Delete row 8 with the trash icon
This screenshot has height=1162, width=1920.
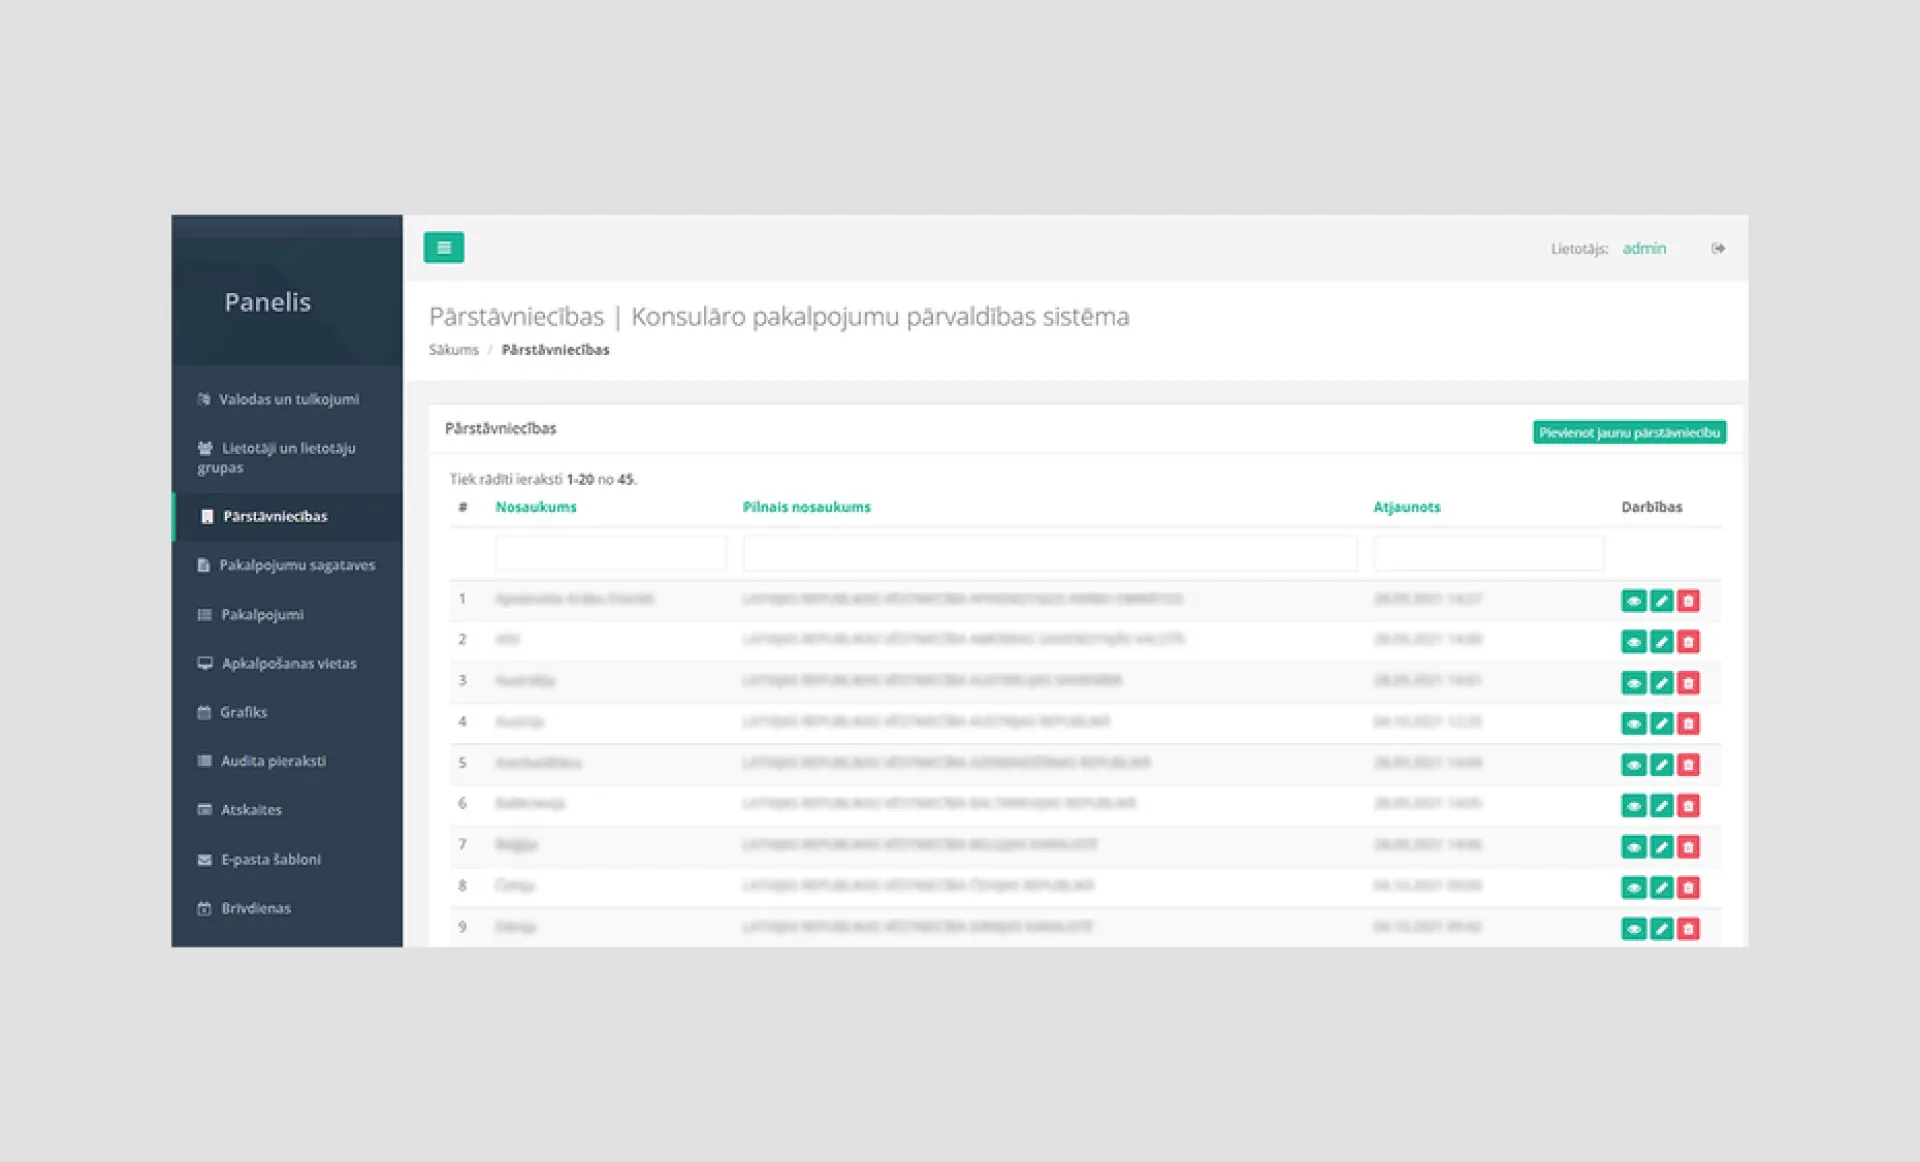1688,888
